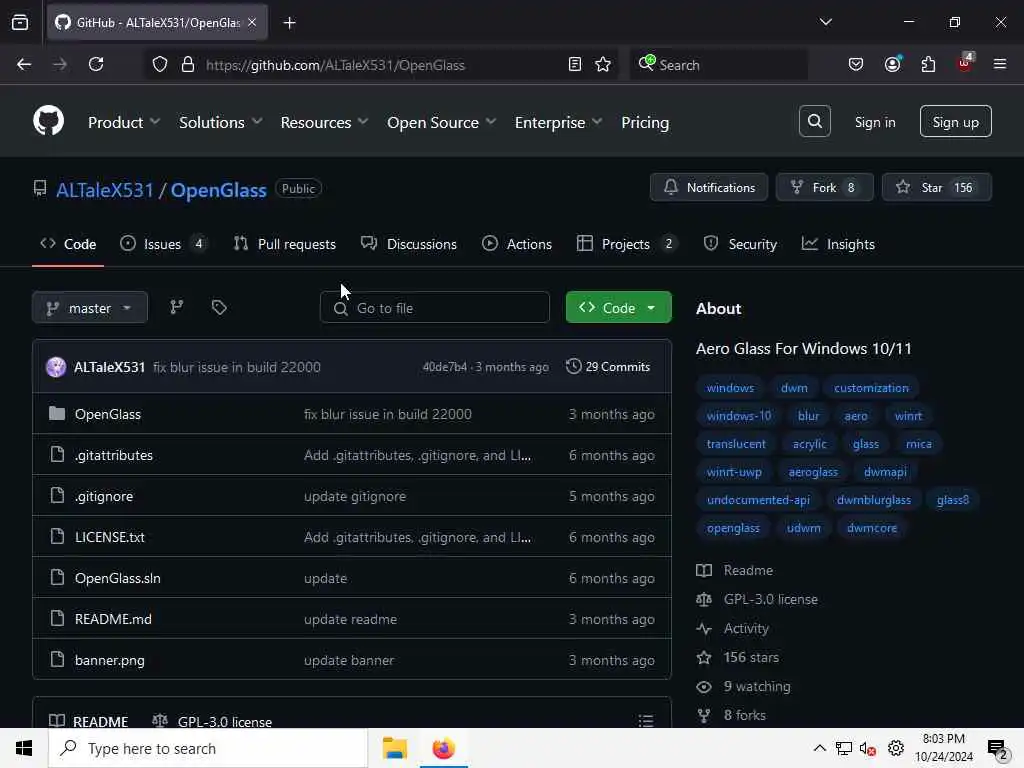Click Firefox reload page button
The height and width of the screenshot is (768, 1024).
(x=96, y=64)
